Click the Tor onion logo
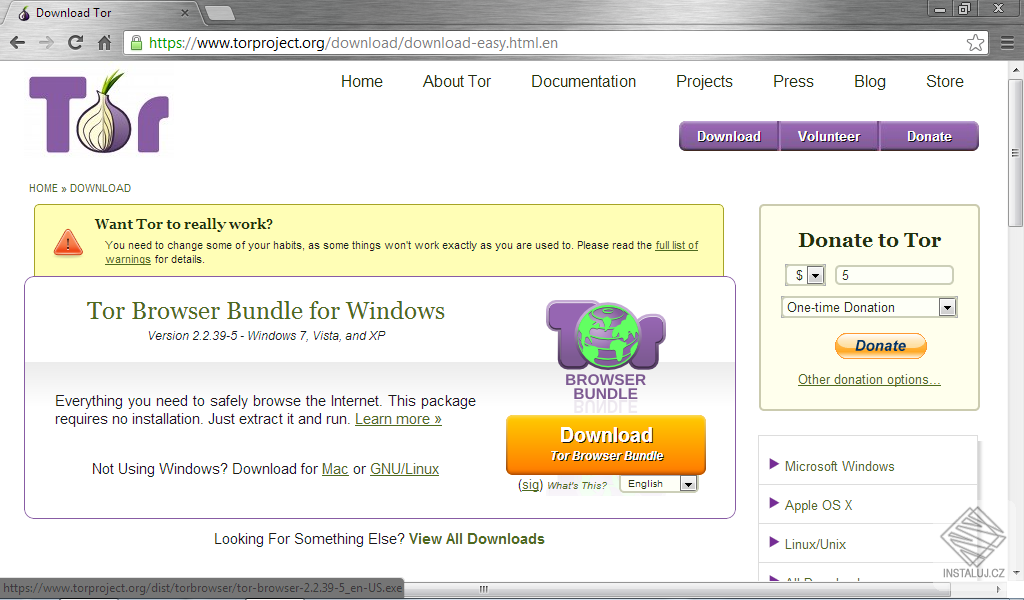Screen dimensions: 1024x600 99,111
